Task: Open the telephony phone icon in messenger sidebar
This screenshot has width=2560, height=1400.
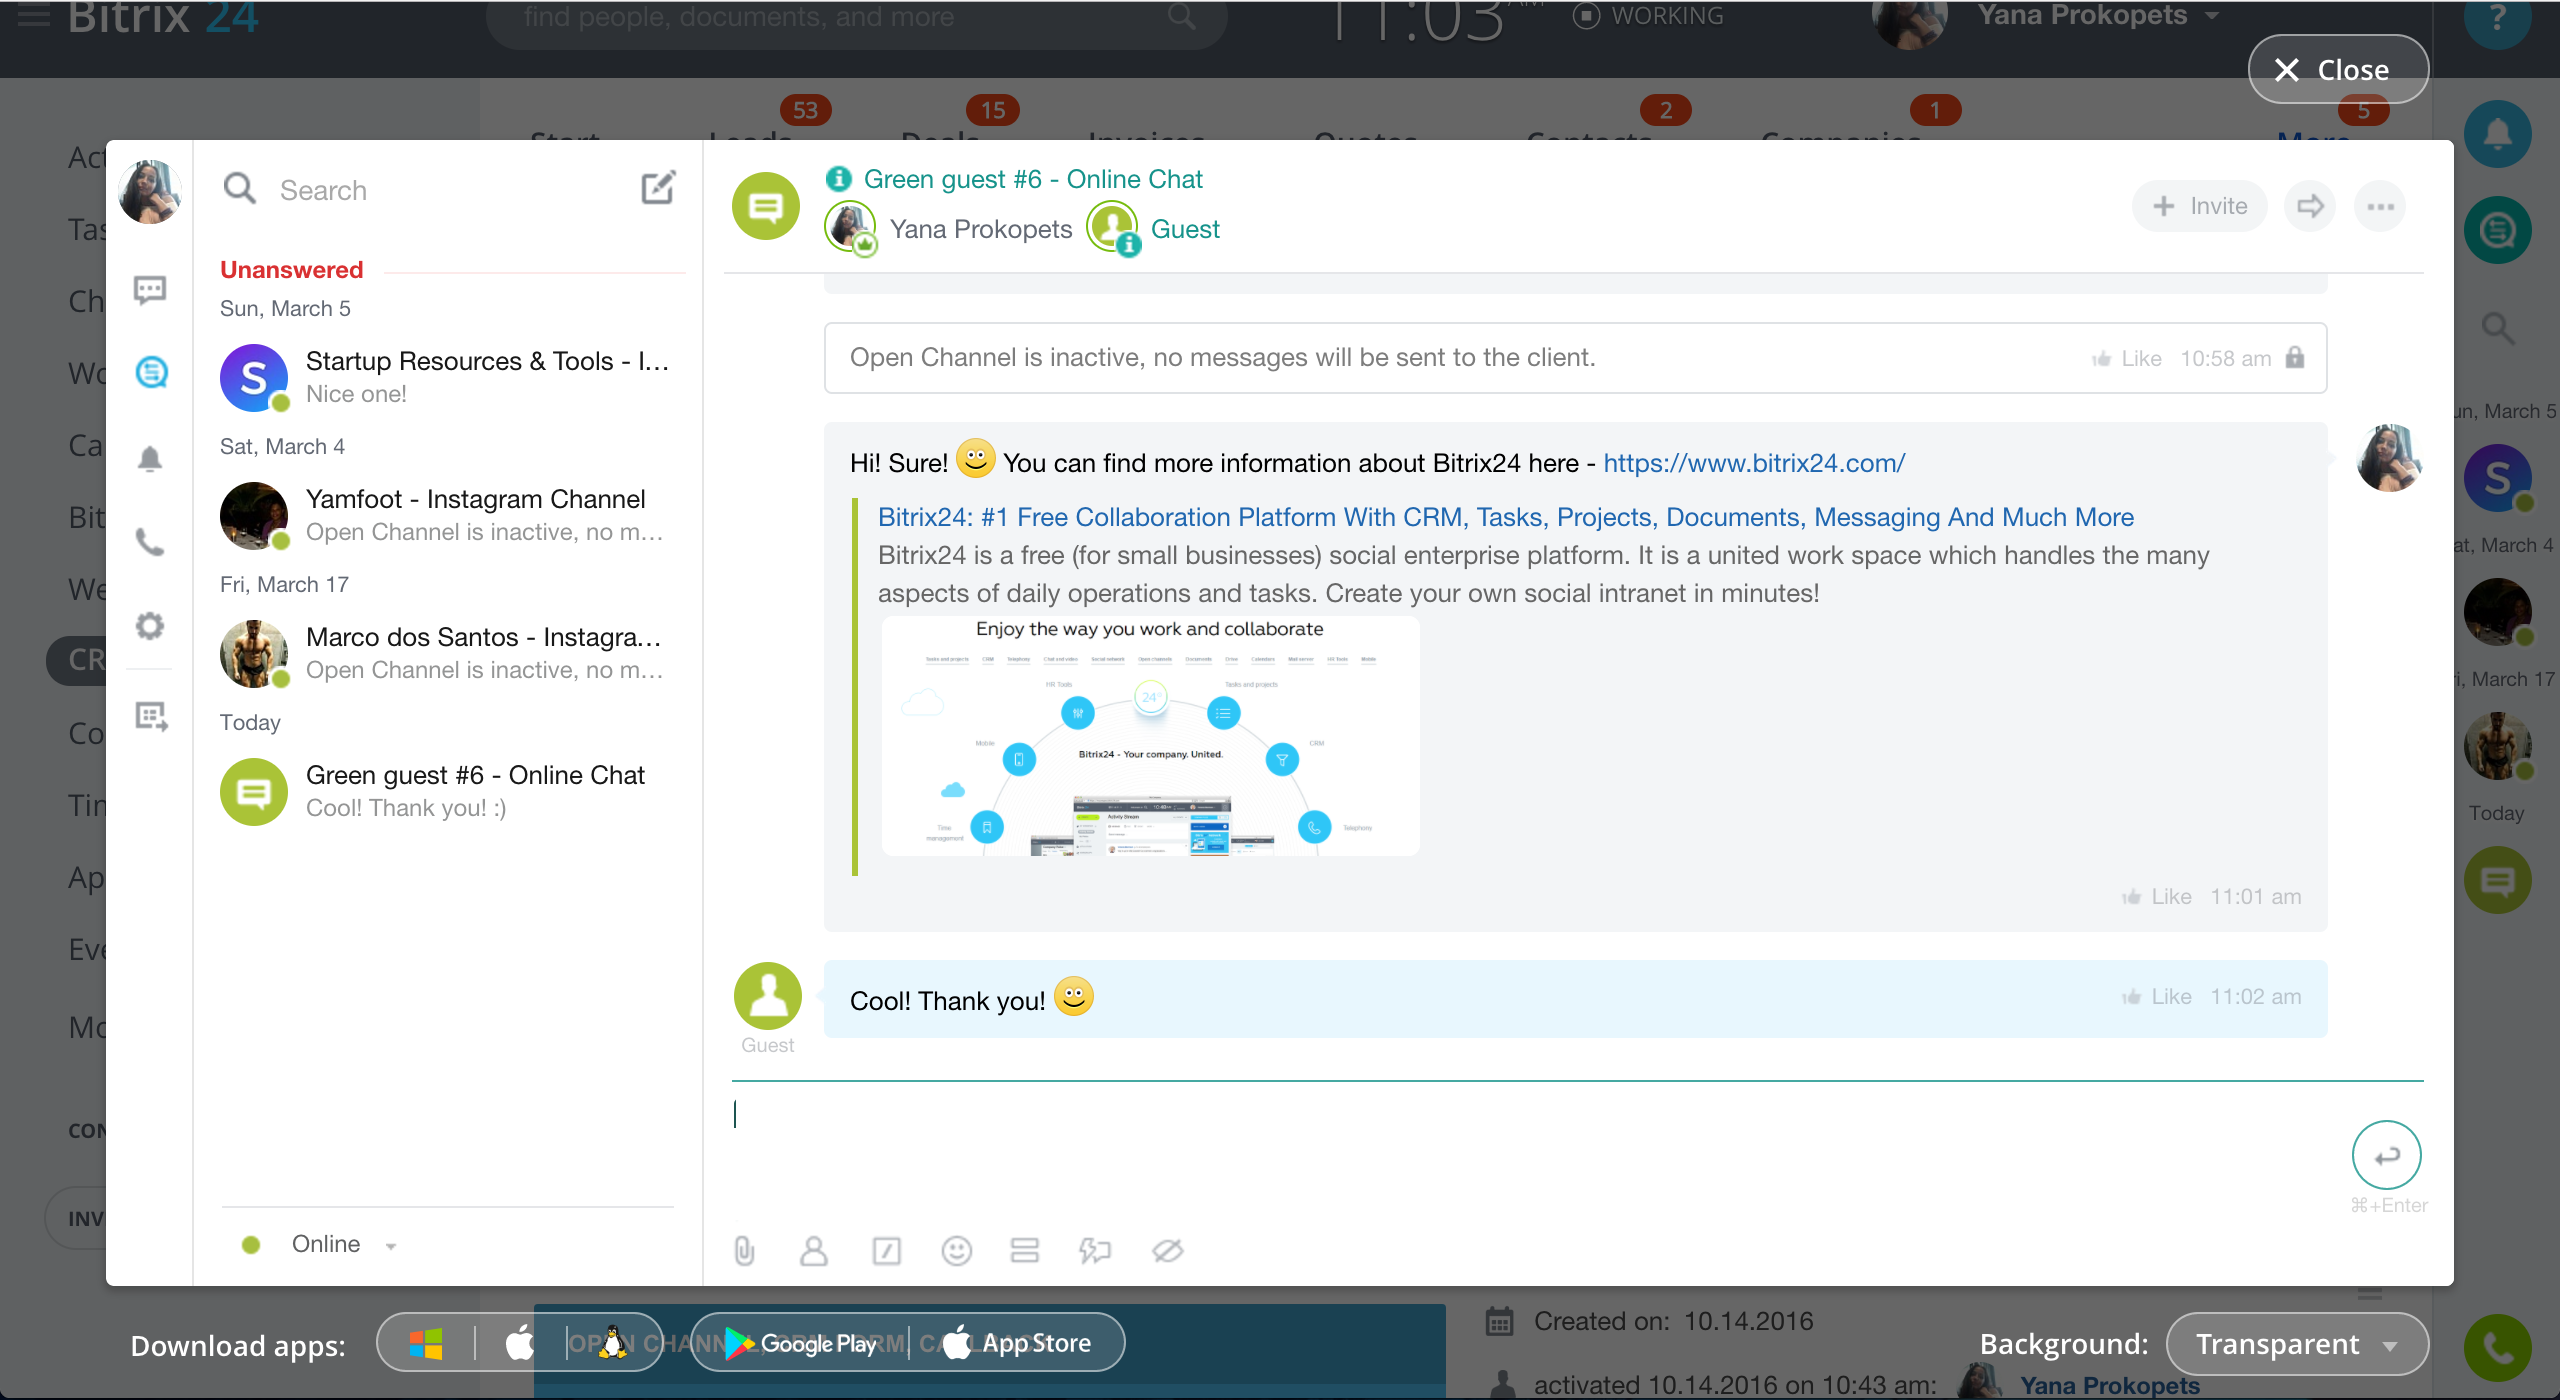Action: tap(150, 542)
